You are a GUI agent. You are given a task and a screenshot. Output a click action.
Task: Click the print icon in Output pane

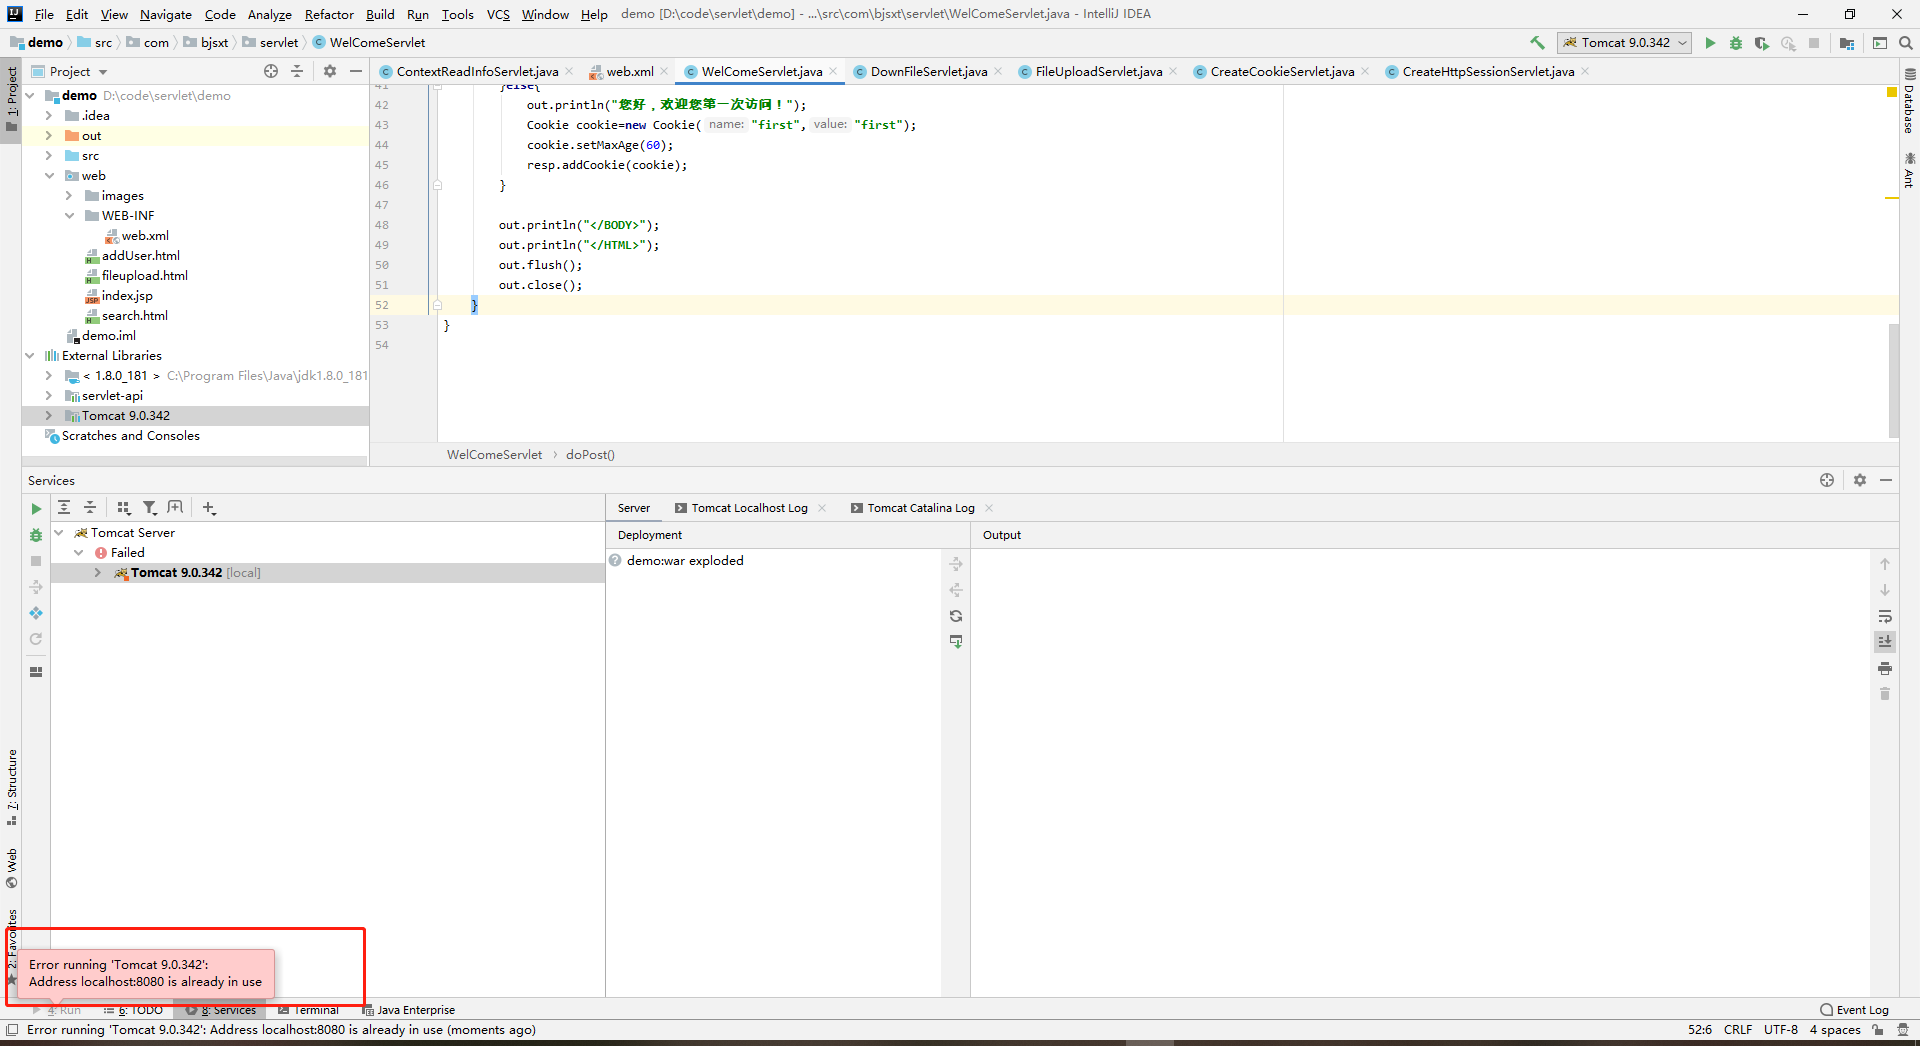1885,668
